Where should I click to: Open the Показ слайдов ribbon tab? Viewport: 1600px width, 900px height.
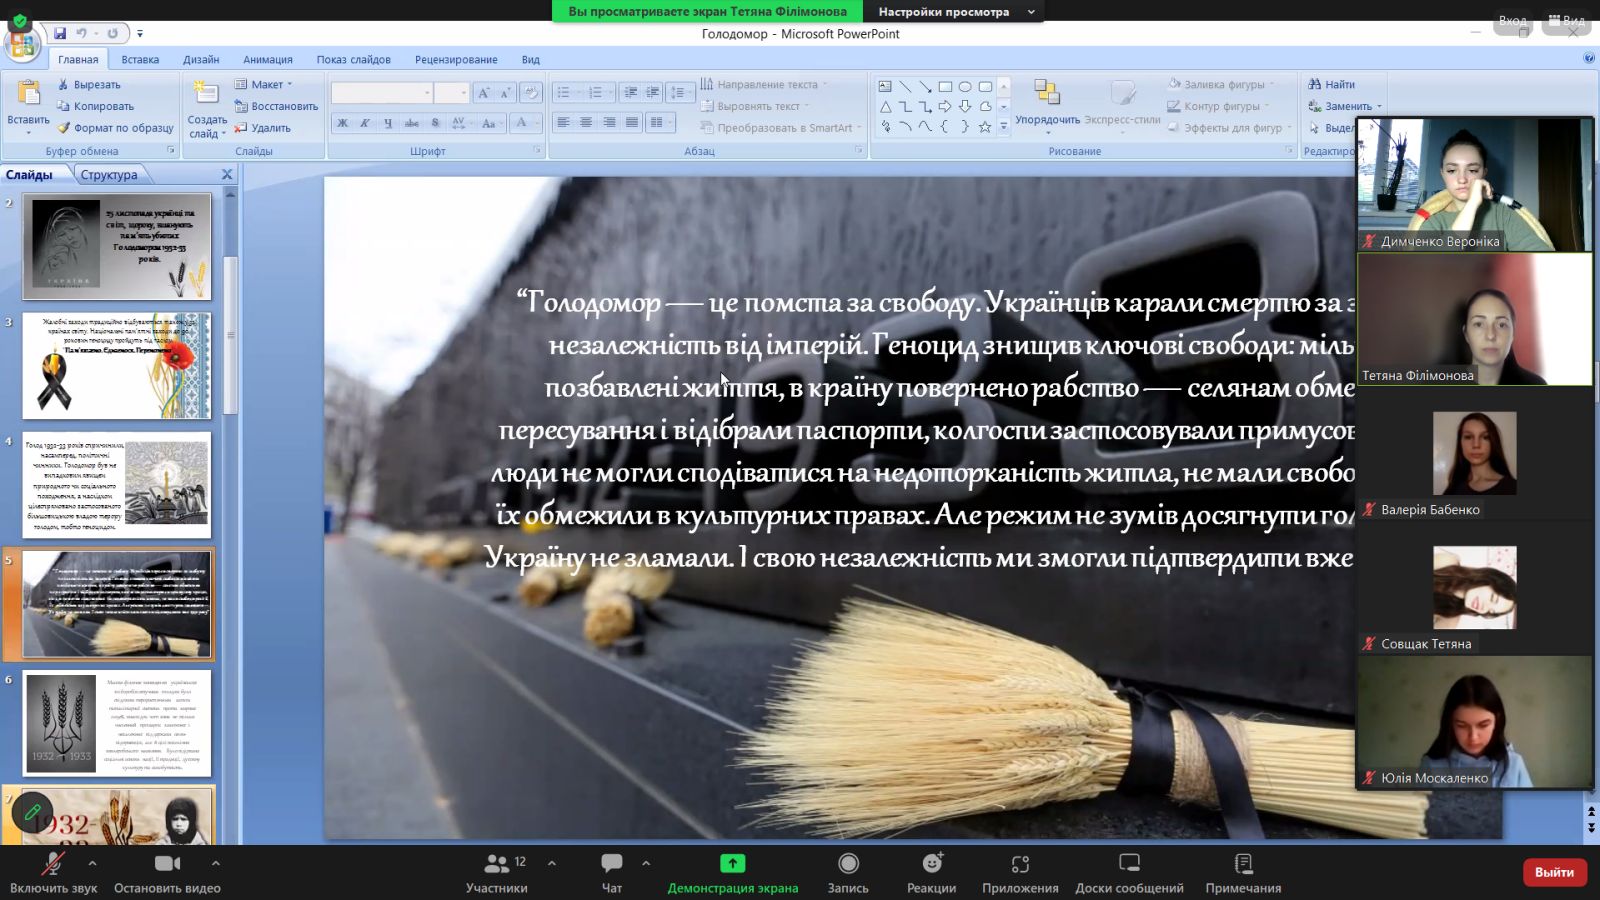pos(353,60)
